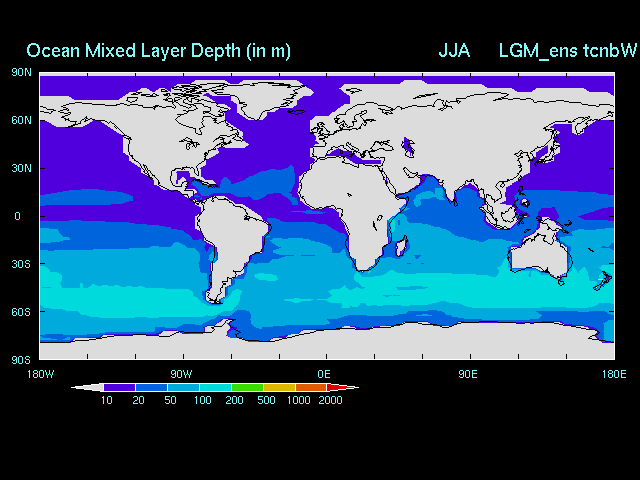Image resolution: width=640 pixels, height=480 pixels.
Task: Click the orange 1000–2000 m legend swatch
Action: tap(311, 387)
